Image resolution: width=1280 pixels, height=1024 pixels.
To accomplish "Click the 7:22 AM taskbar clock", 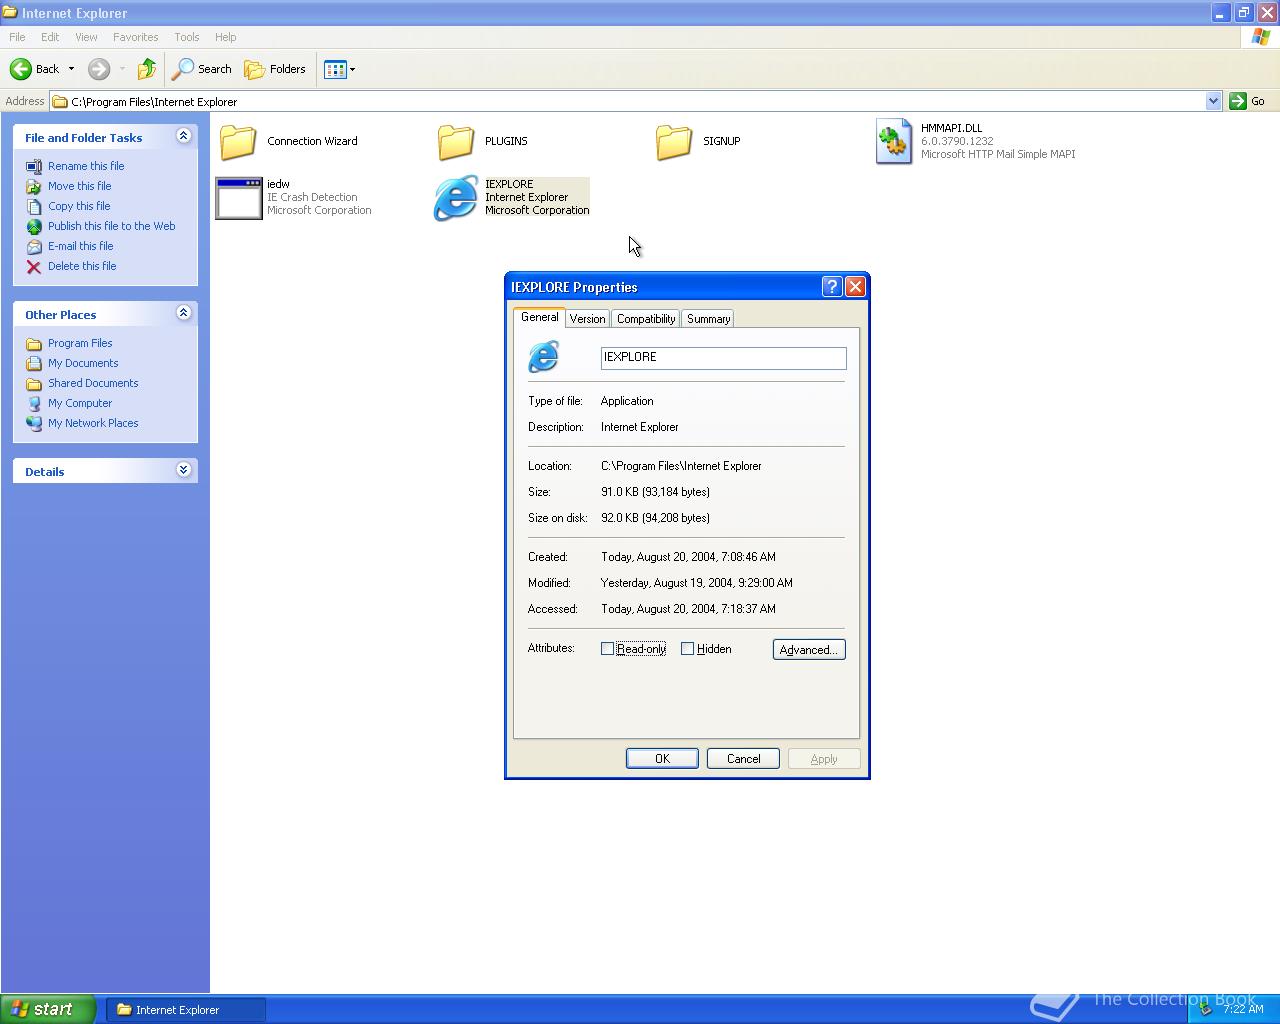I will pyautogui.click(x=1243, y=1009).
